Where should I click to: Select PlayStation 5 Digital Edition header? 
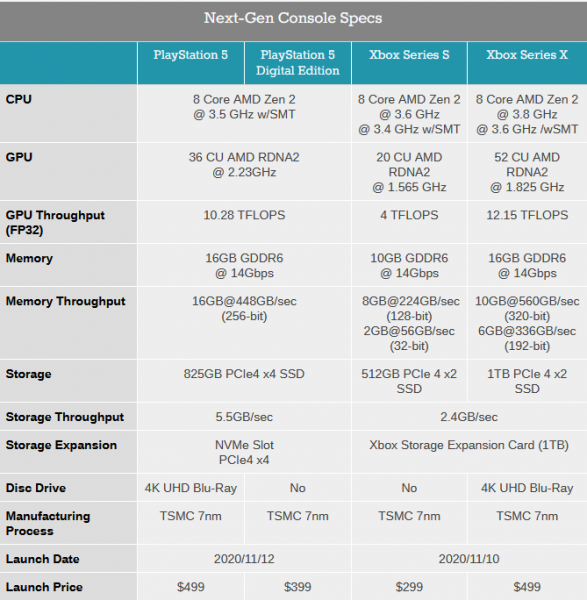[298, 63]
